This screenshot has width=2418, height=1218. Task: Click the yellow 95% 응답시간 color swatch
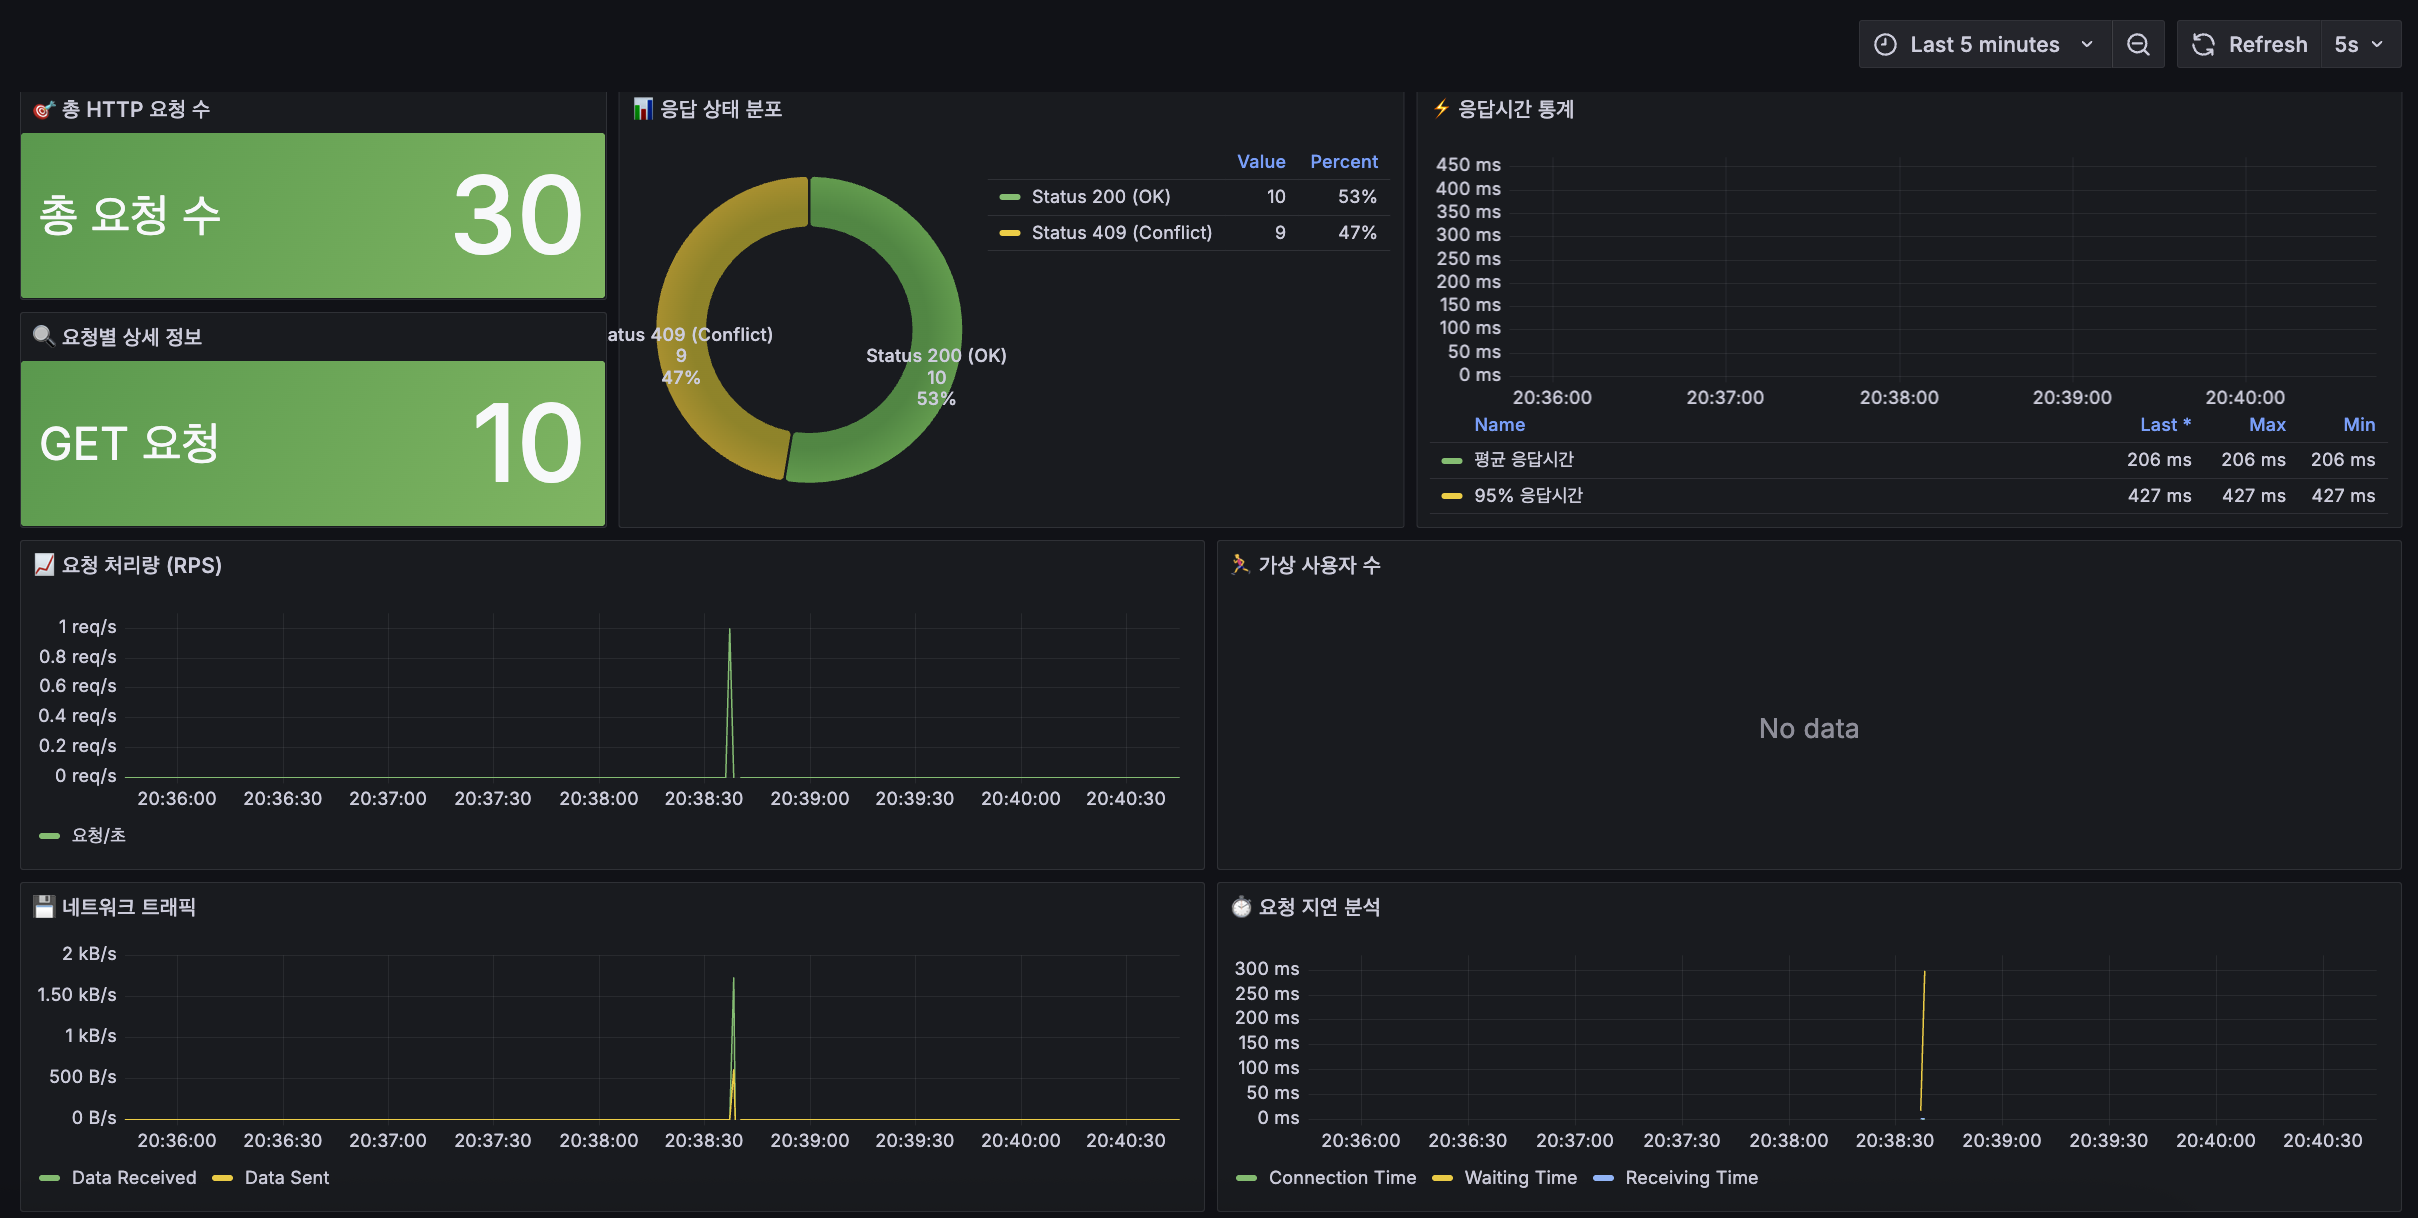tap(1451, 496)
